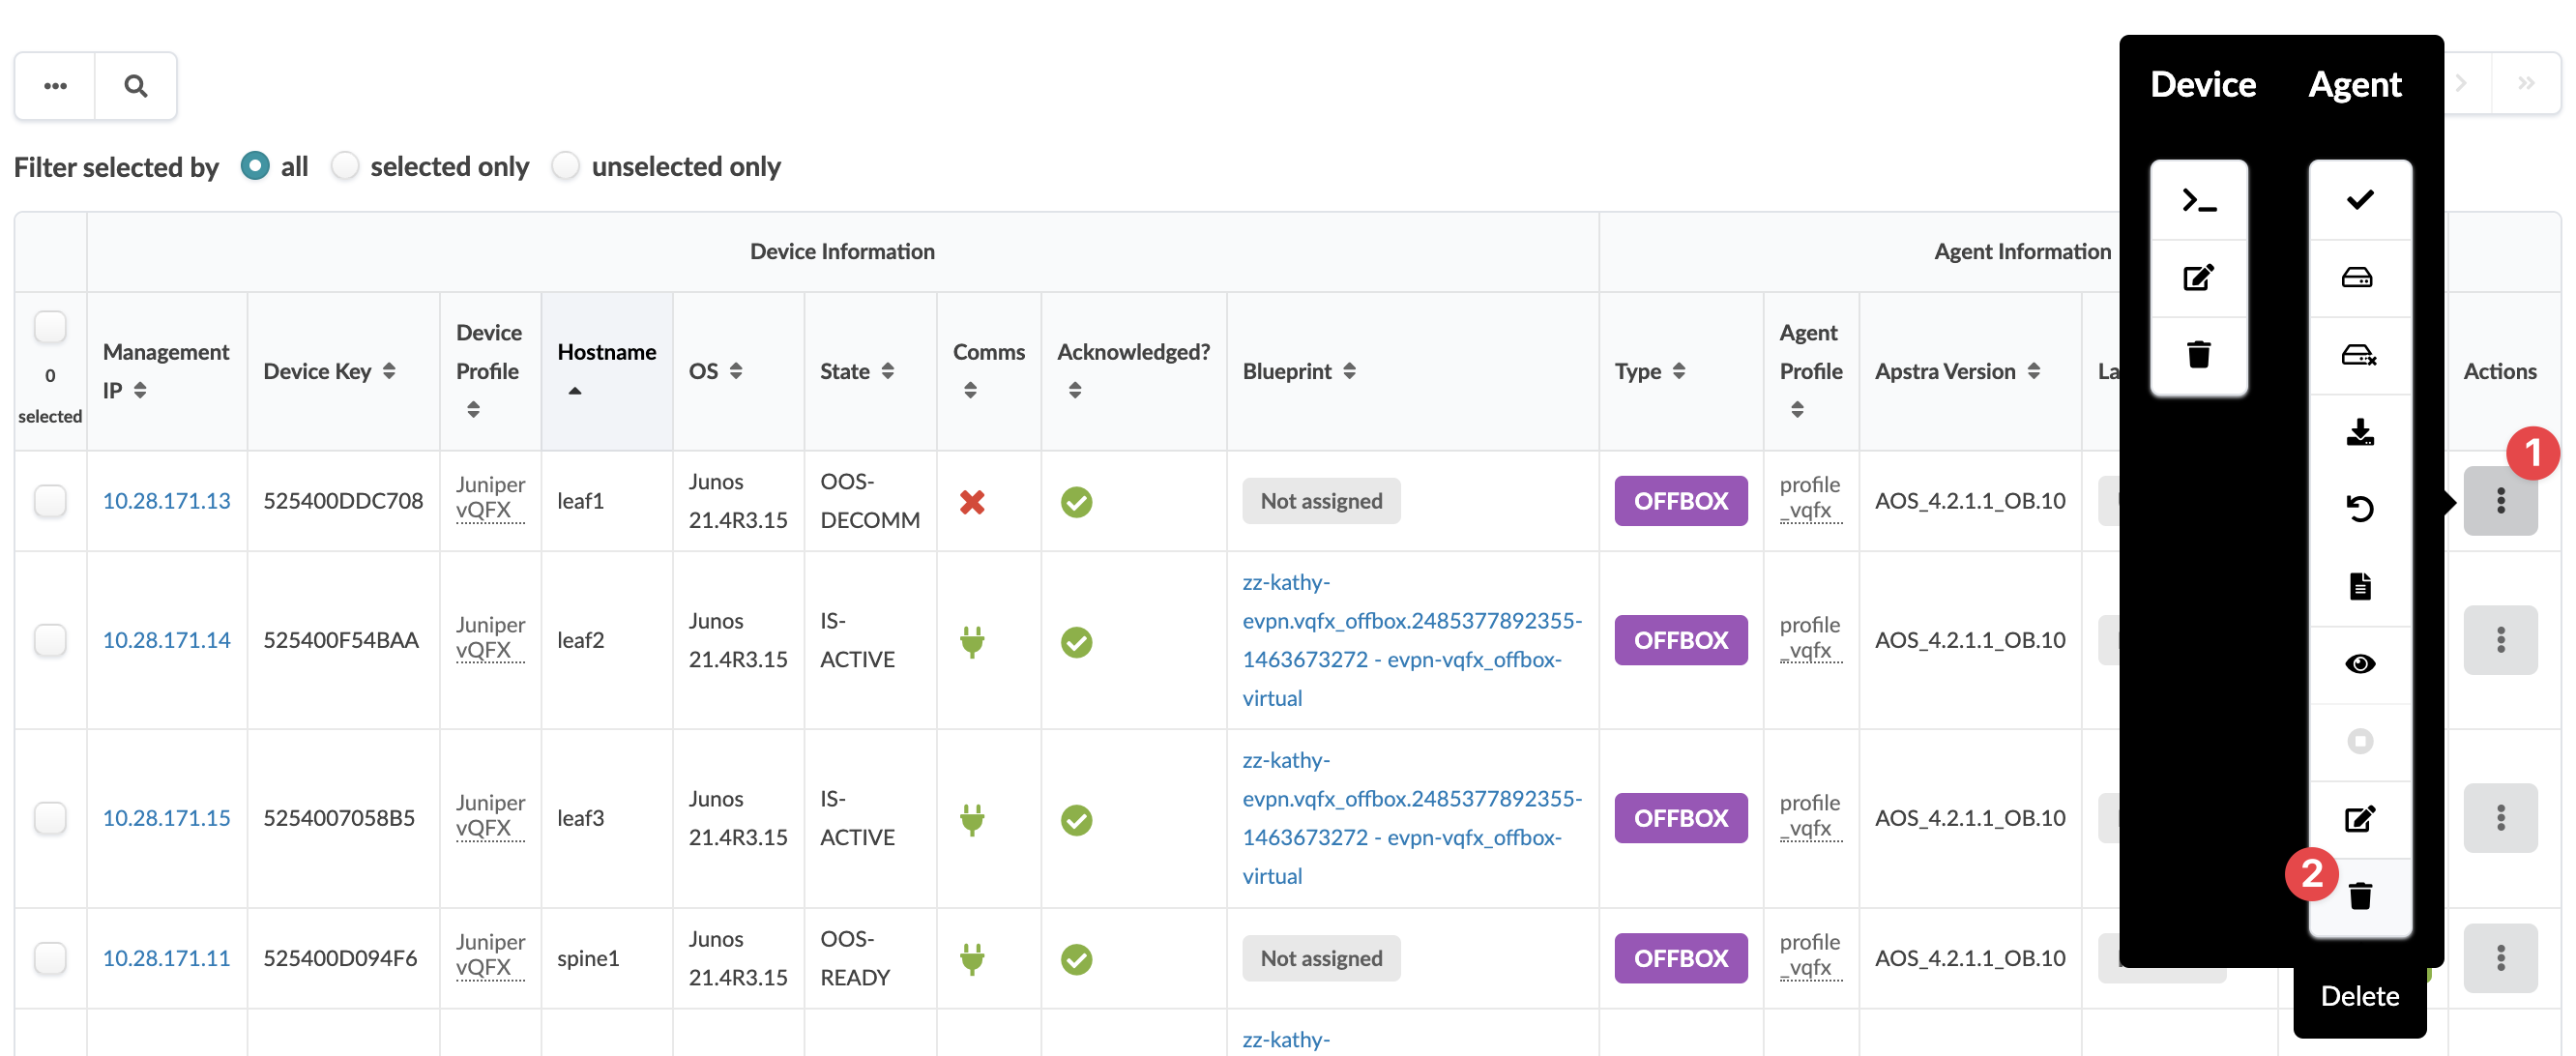Check the leaf1 row checkbox

pyautogui.click(x=50, y=501)
